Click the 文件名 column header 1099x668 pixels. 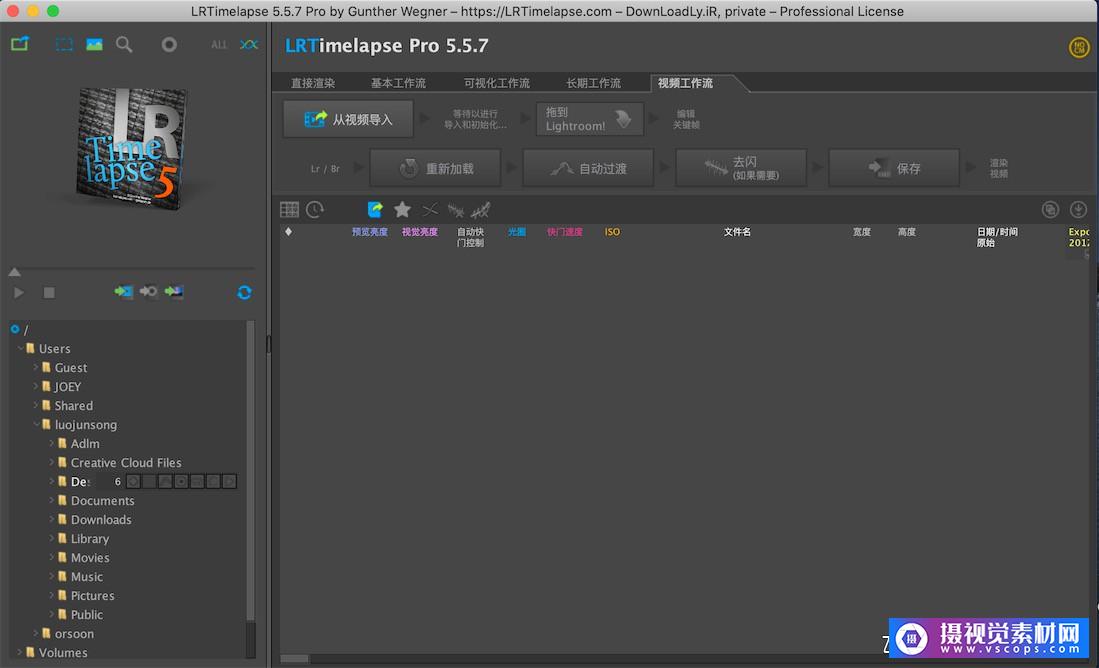(737, 232)
